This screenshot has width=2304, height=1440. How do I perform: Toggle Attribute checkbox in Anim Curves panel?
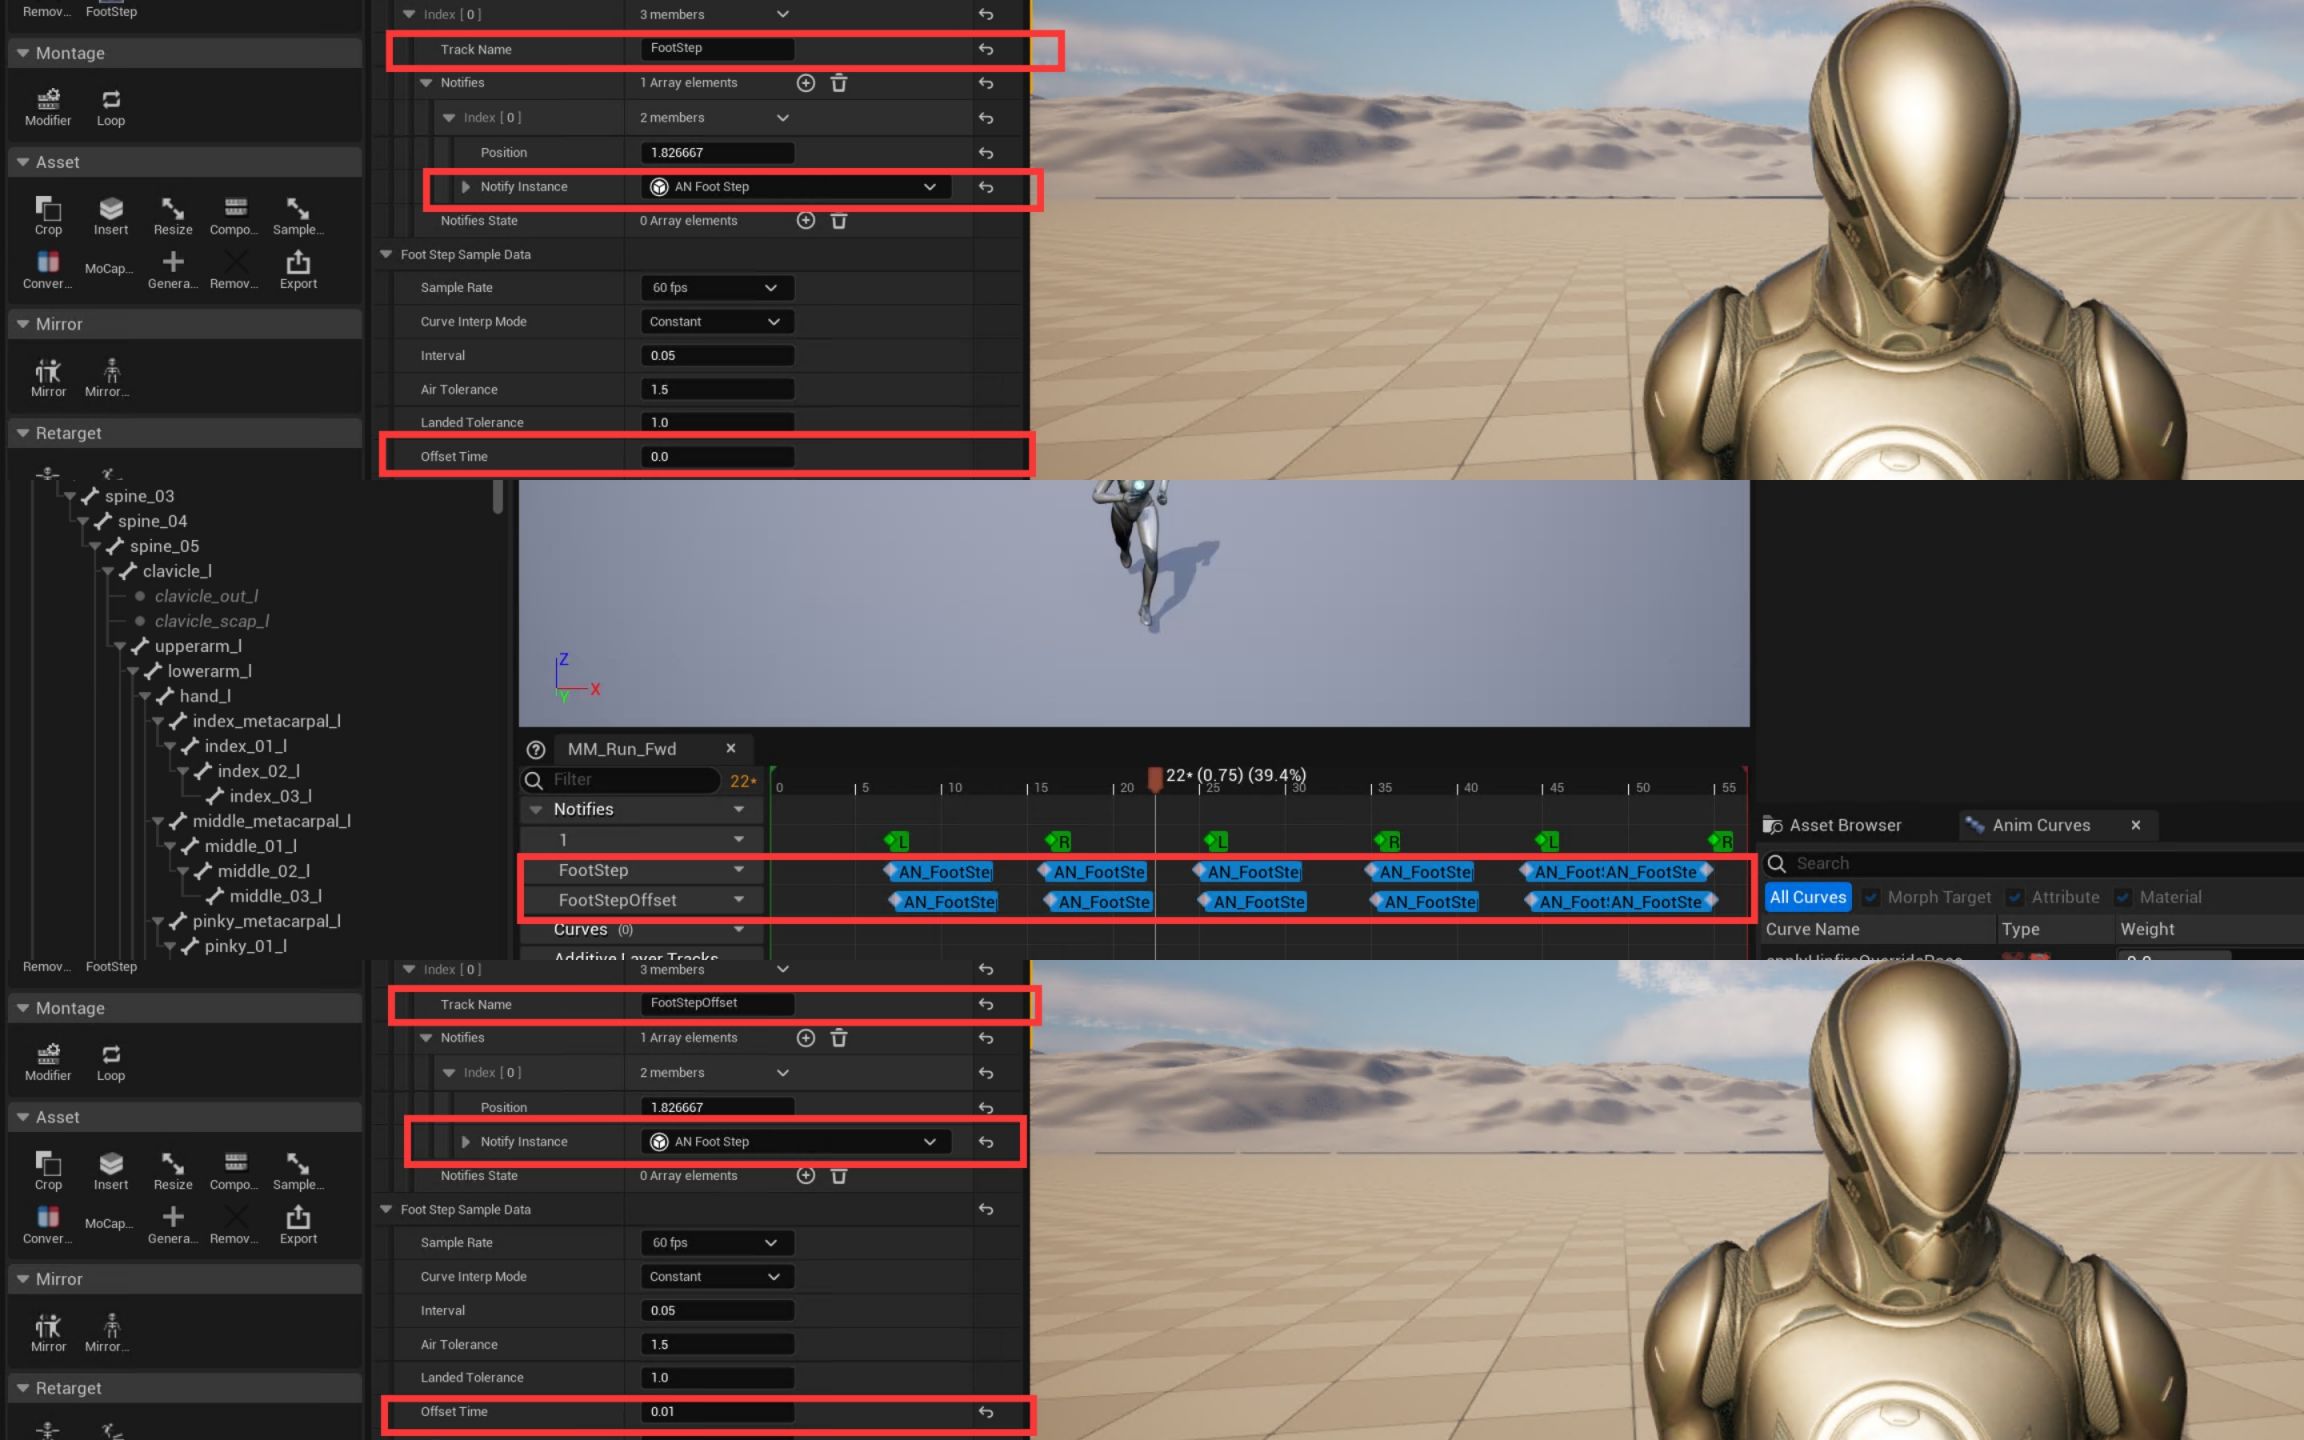pyautogui.click(x=2015, y=896)
